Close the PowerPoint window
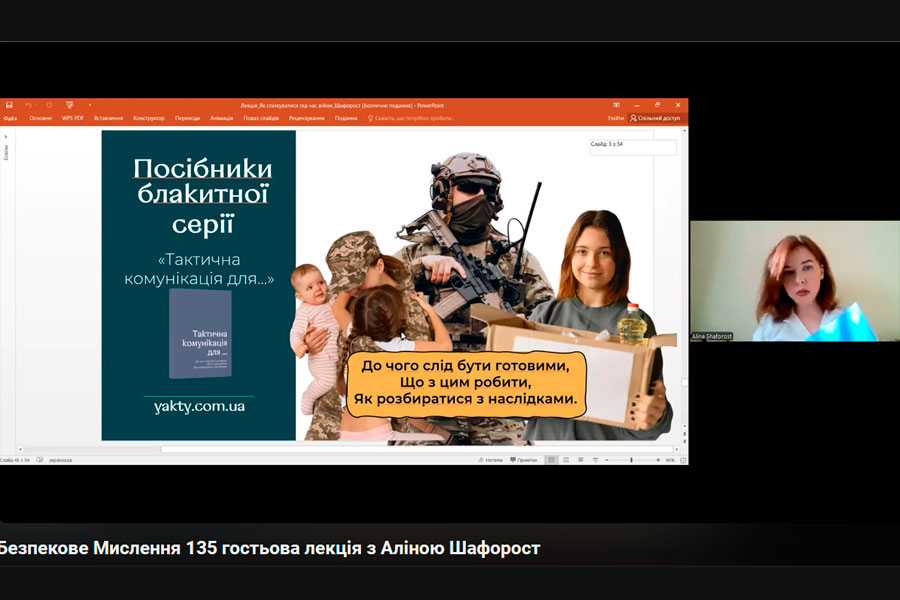Viewport: 900px width, 600px height. (x=678, y=105)
